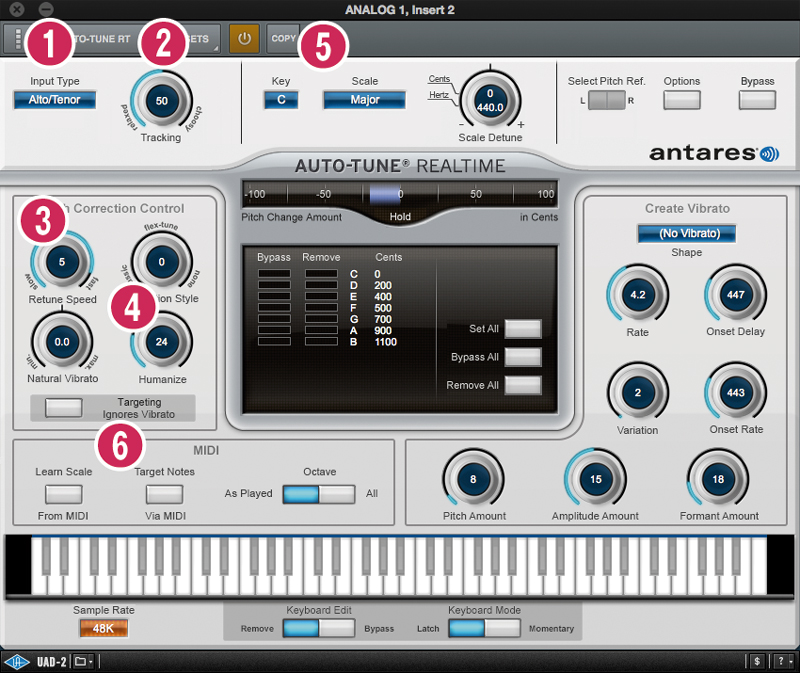
Task: Click the Amplitude Amount knob
Action: (x=595, y=479)
